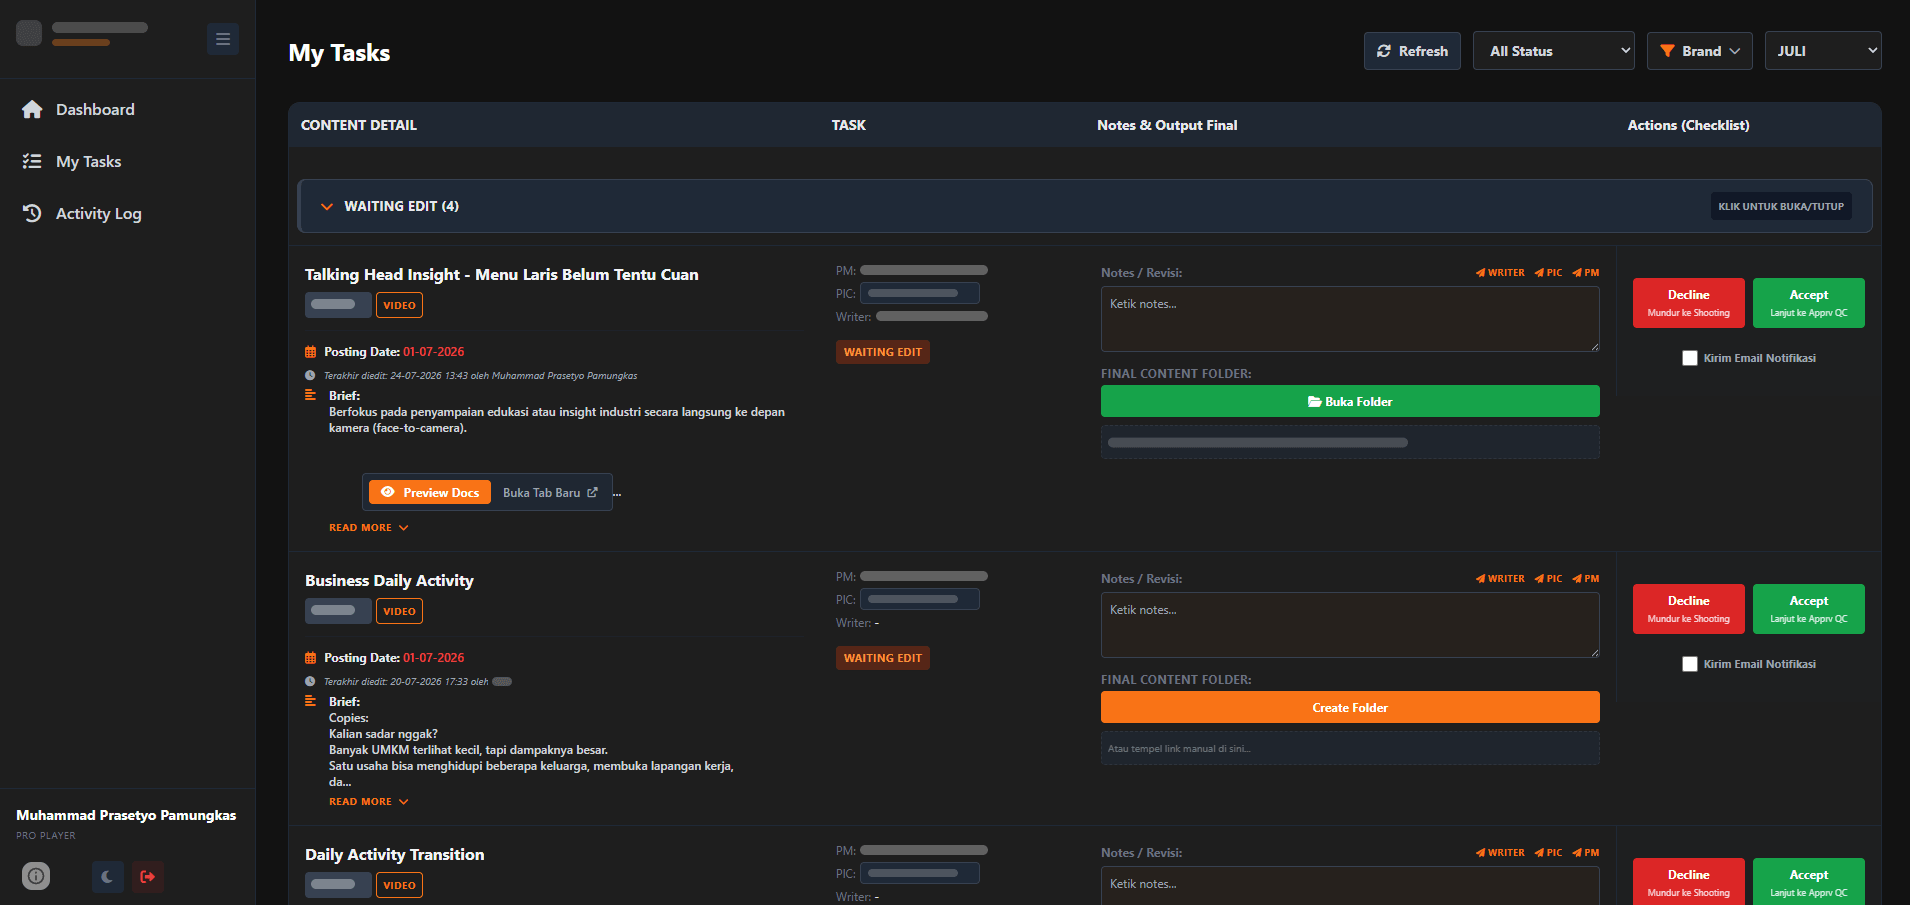Click the Dashboard home icon

coord(32,109)
